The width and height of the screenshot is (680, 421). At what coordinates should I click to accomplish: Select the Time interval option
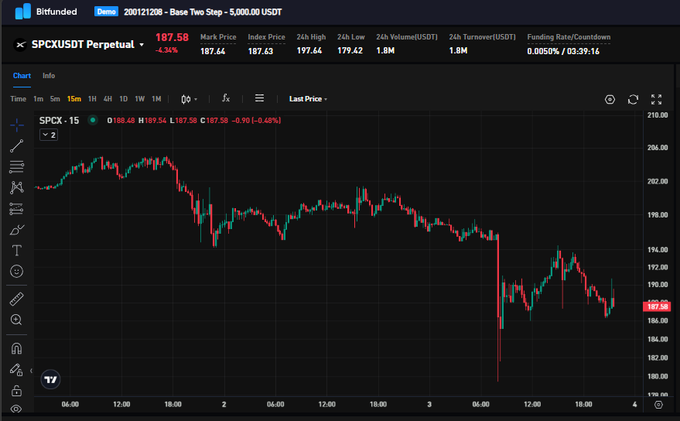[18, 99]
